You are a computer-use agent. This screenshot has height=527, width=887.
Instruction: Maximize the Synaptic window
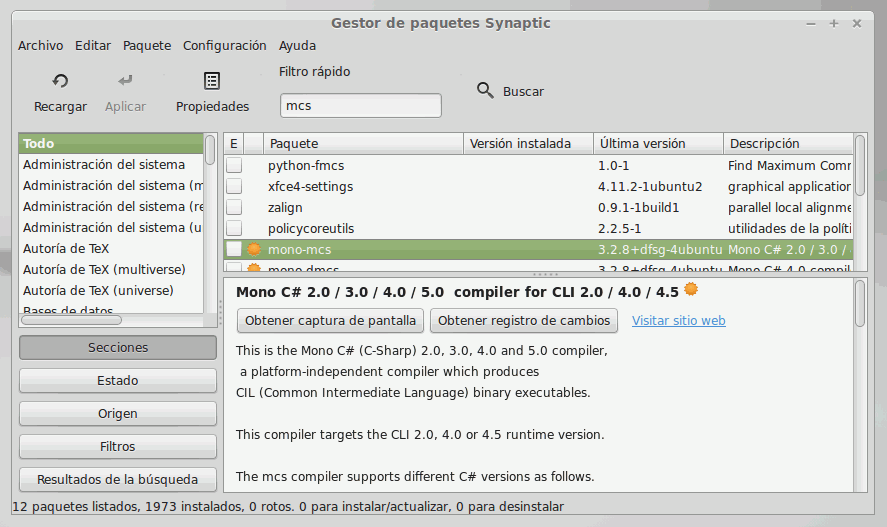833,23
